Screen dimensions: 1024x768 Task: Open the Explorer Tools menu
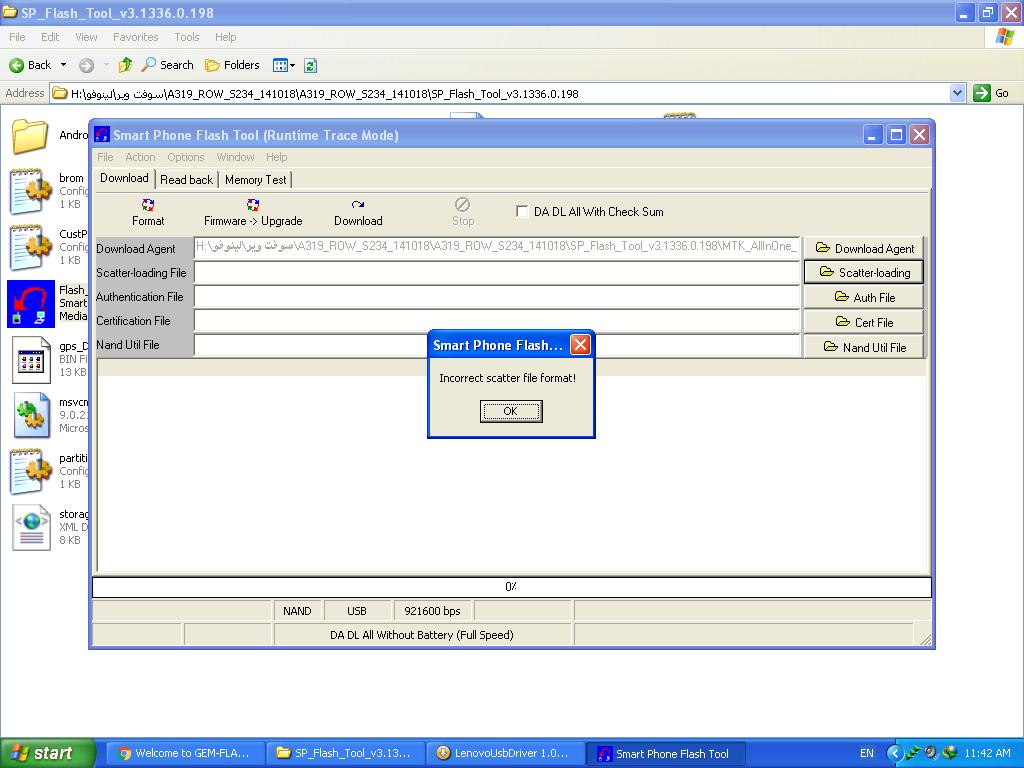(186, 37)
